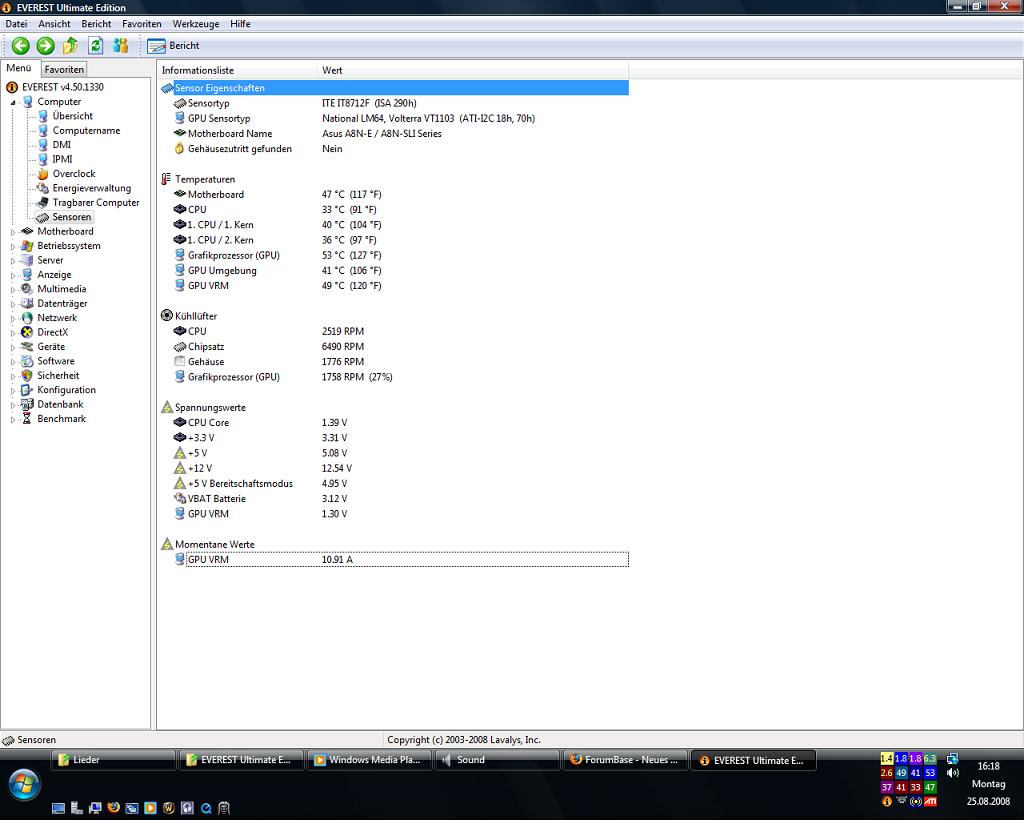Click the Momentane Werte warning icon

[x=167, y=544]
